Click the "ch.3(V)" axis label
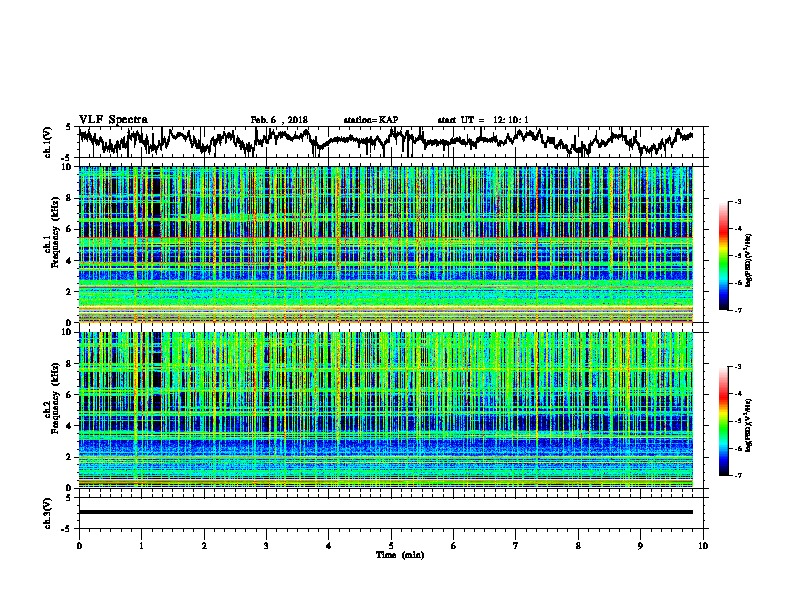The image size is (792, 612). click(47, 513)
